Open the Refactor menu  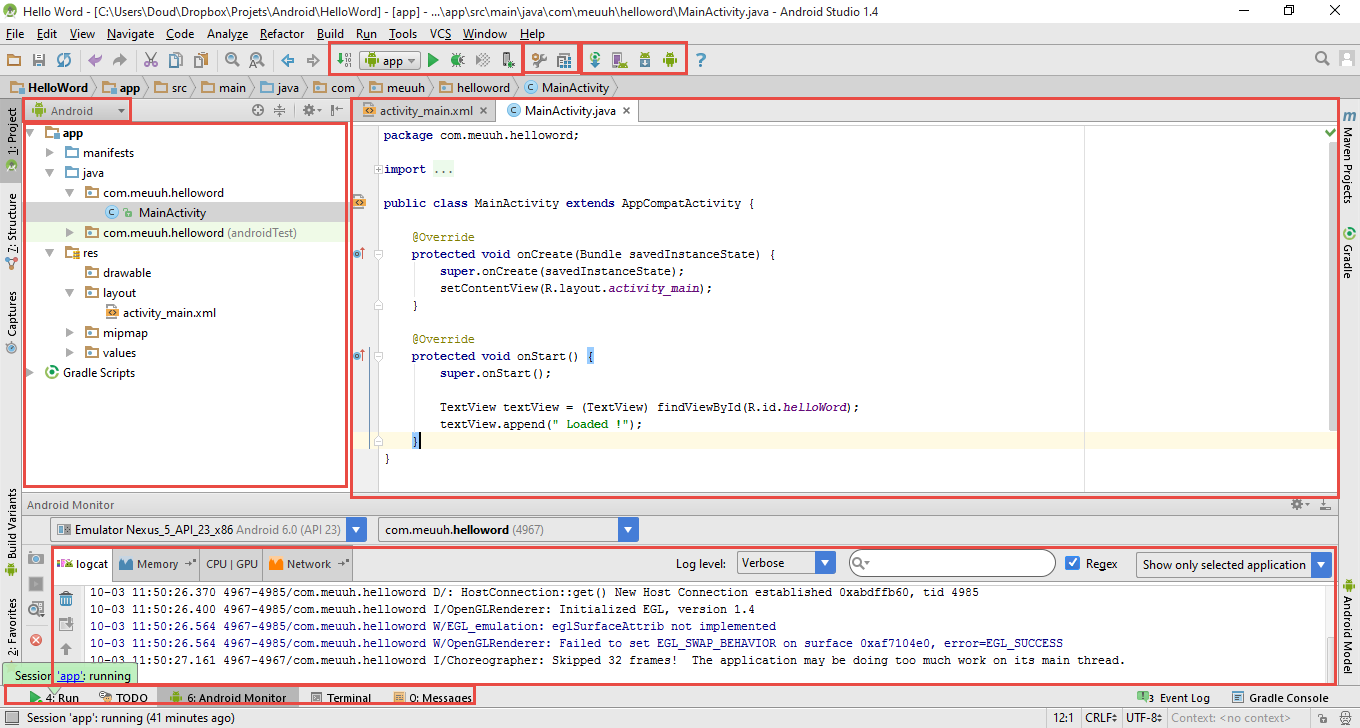click(282, 34)
